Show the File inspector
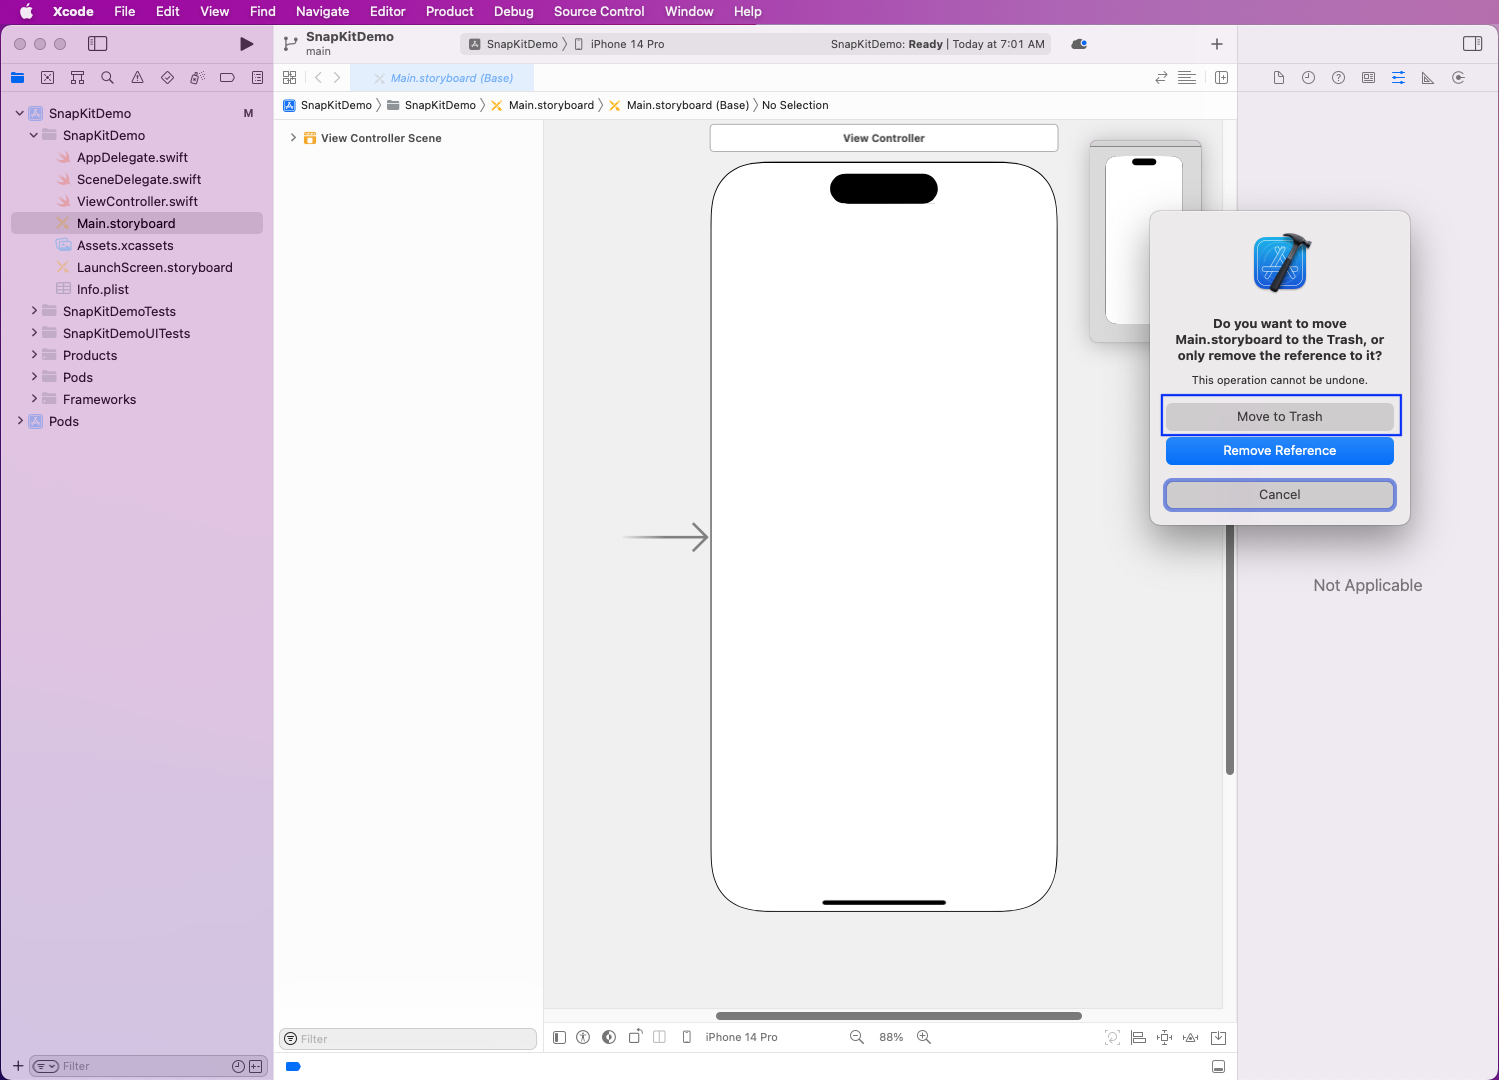This screenshot has height=1080, width=1499. tap(1278, 78)
